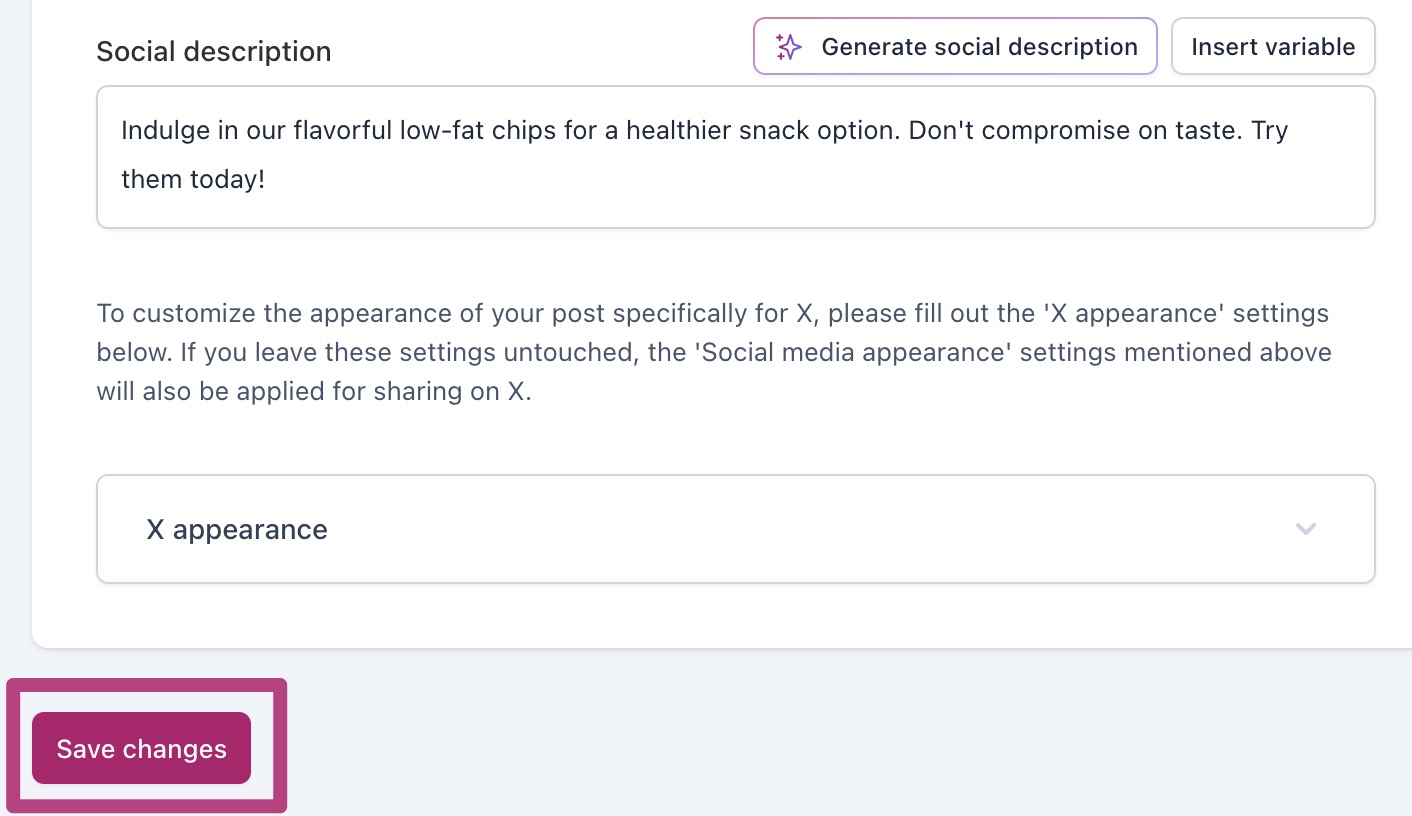Save changes to the settings
The height and width of the screenshot is (816, 1412).
tap(141, 748)
